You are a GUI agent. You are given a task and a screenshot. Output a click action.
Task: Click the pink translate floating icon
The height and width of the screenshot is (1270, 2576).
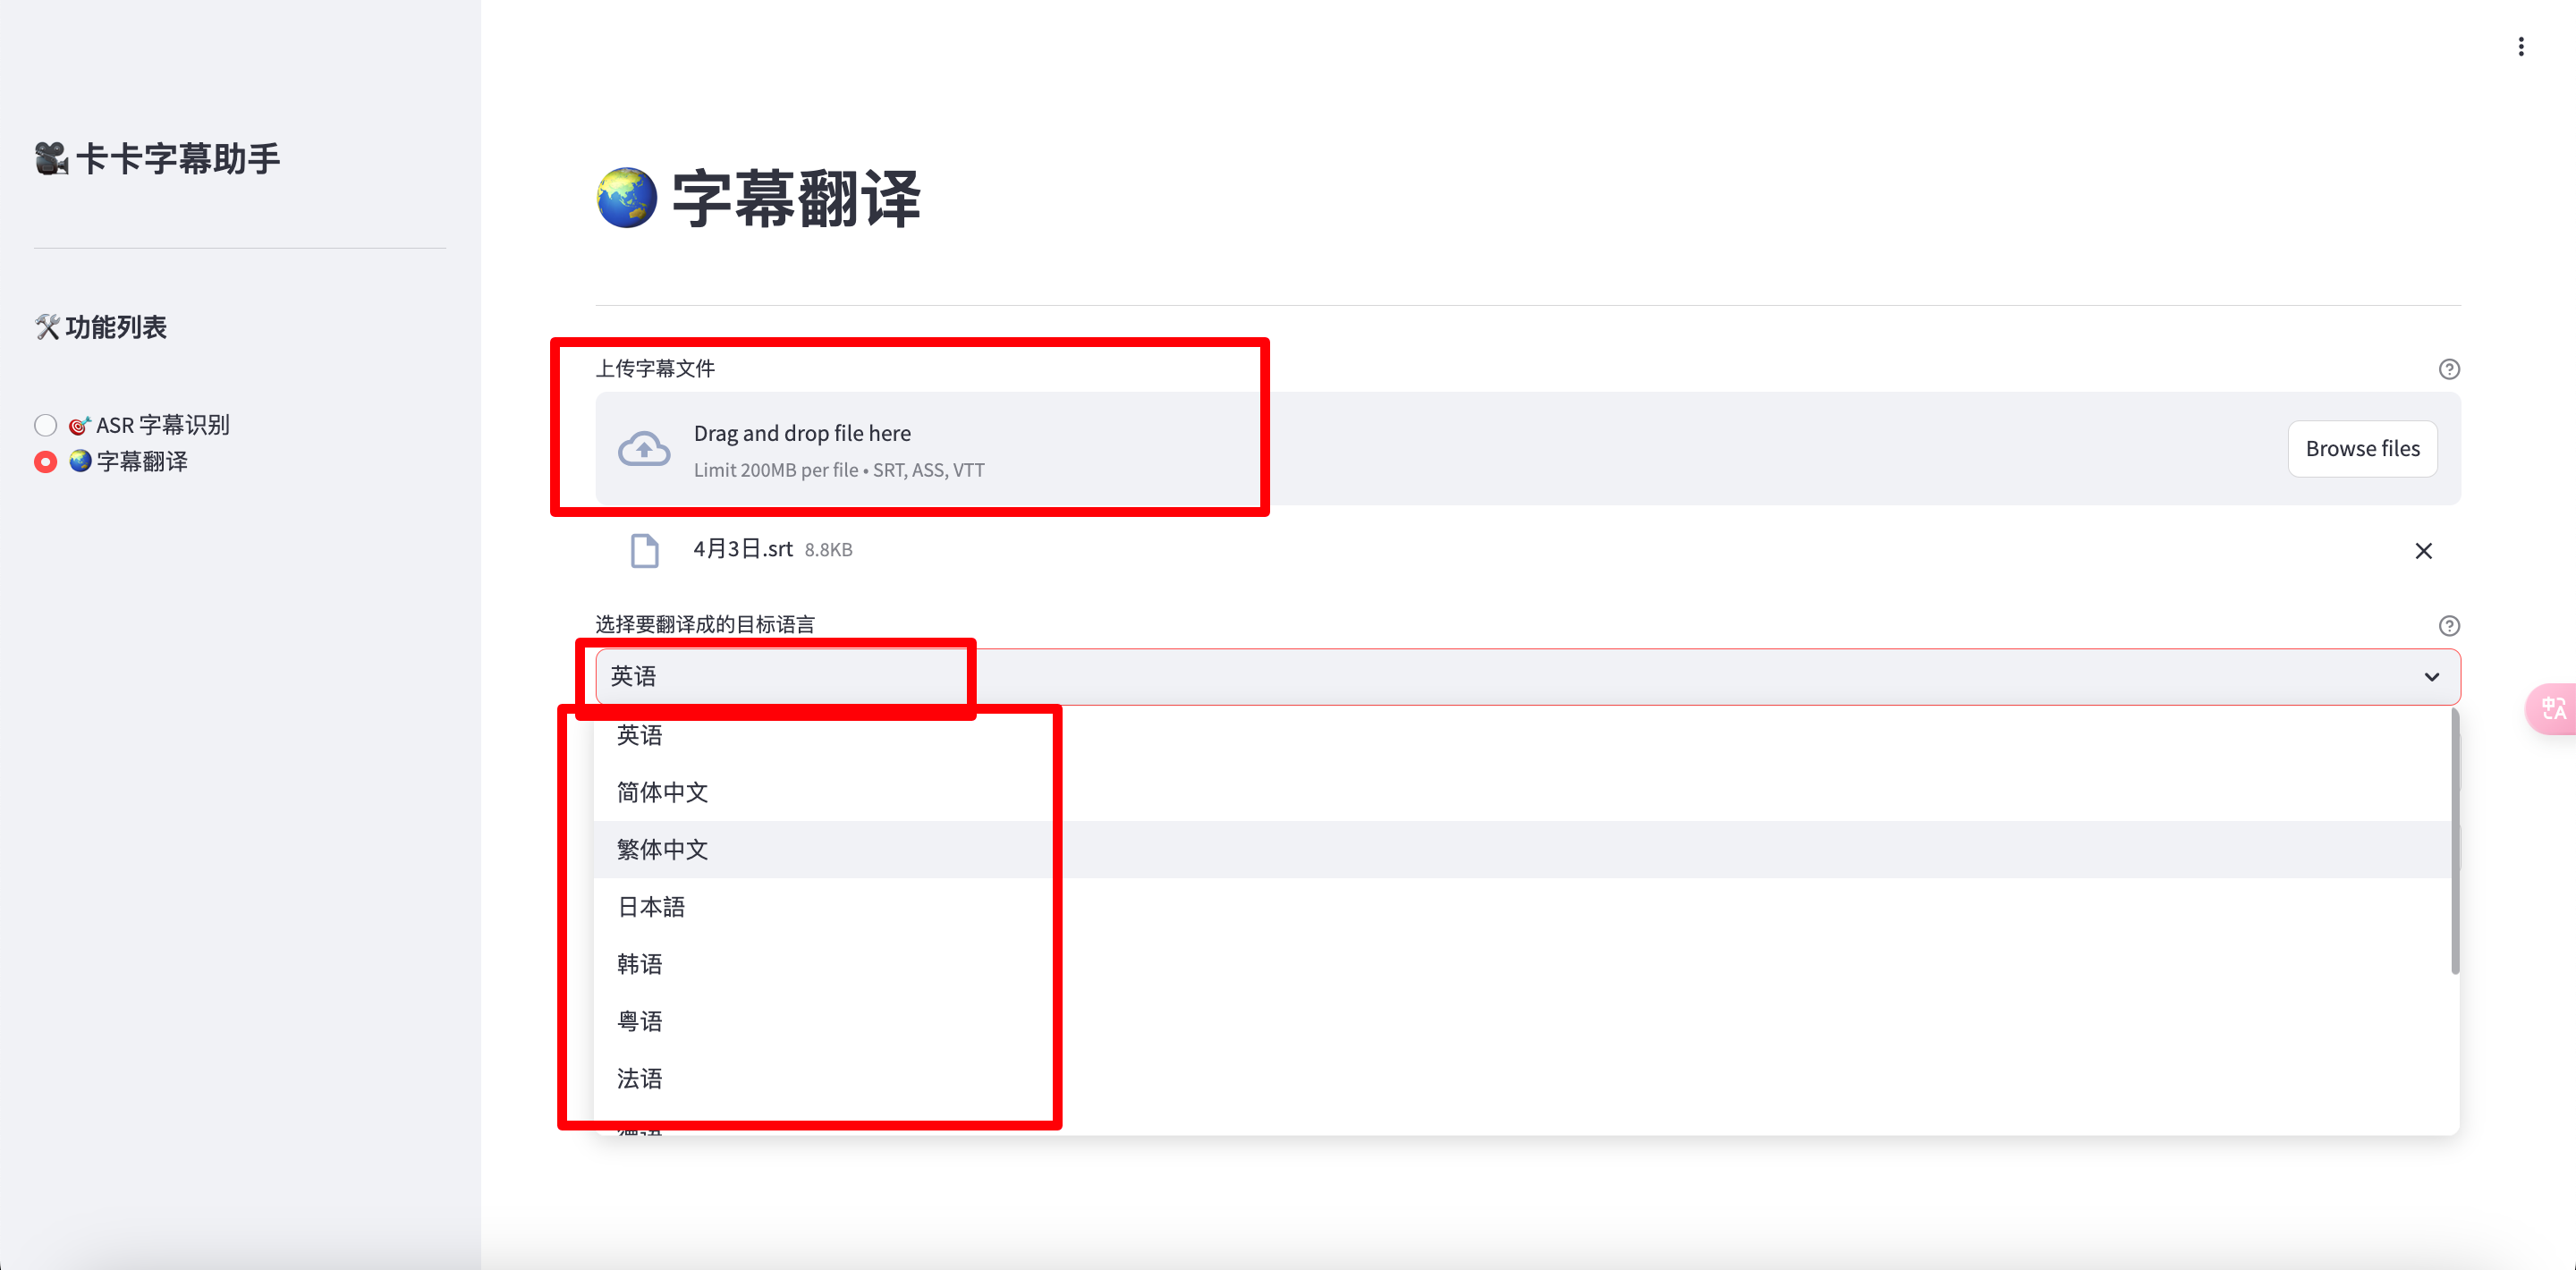click(x=2552, y=708)
